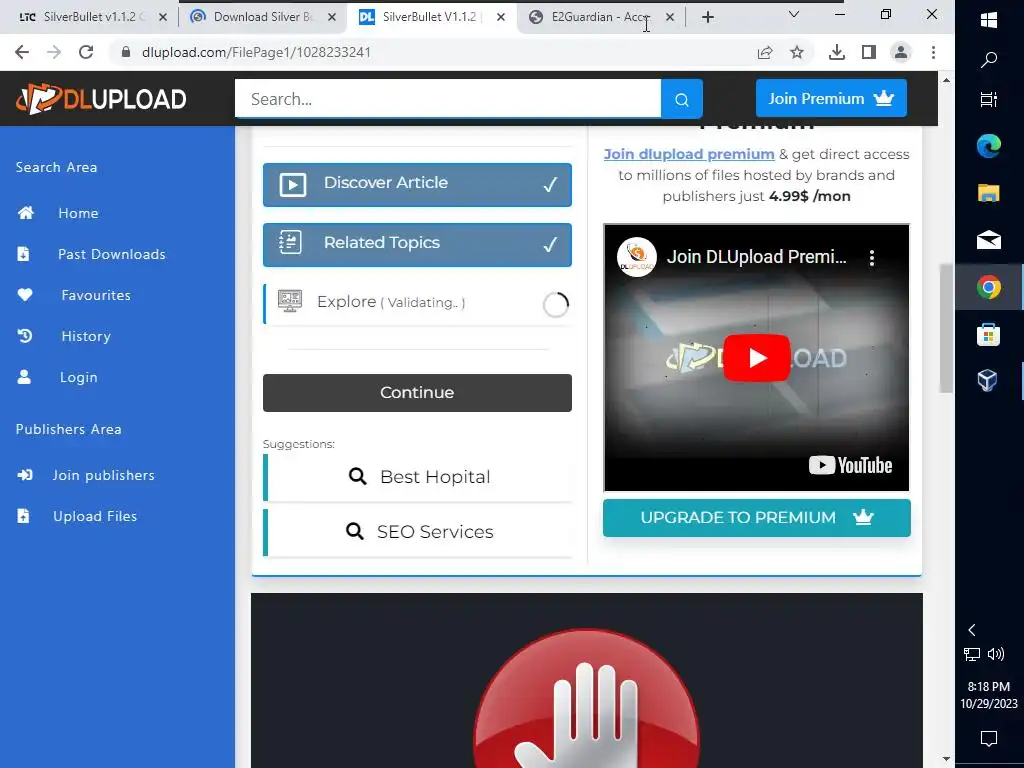
Task: Open a new browser tab
Action: (x=708, y=17)
